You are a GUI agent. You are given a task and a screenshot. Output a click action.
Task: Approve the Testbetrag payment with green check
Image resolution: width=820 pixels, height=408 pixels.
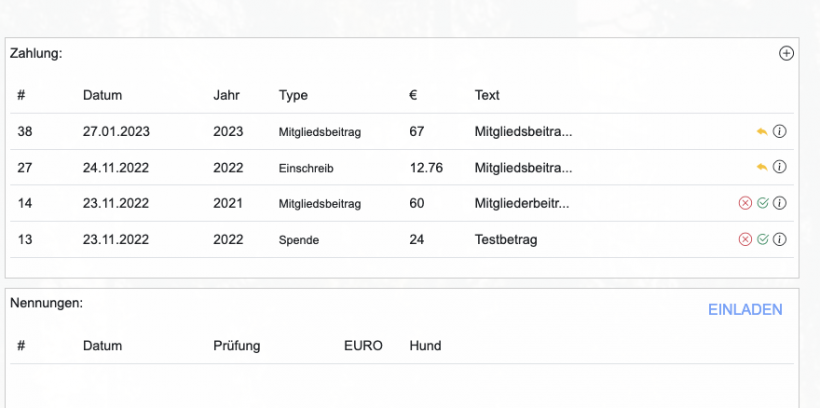point(763,239)
